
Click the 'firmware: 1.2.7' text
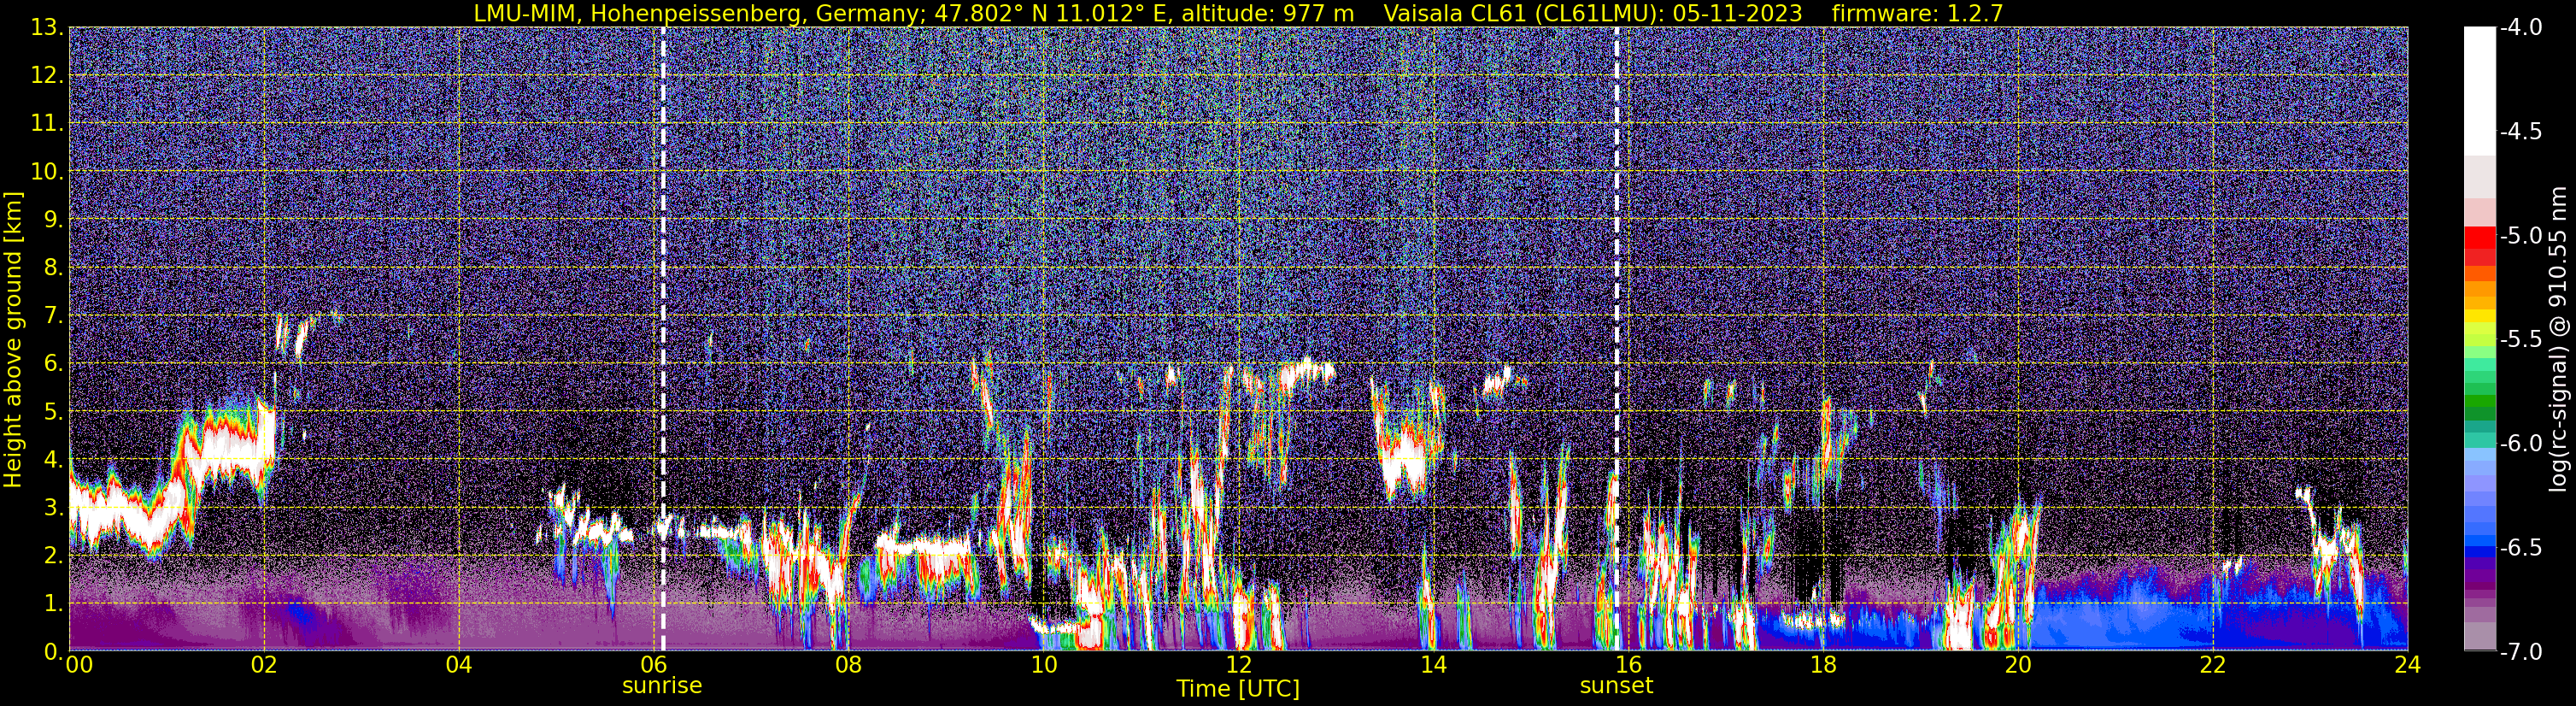click(1917, 13)
